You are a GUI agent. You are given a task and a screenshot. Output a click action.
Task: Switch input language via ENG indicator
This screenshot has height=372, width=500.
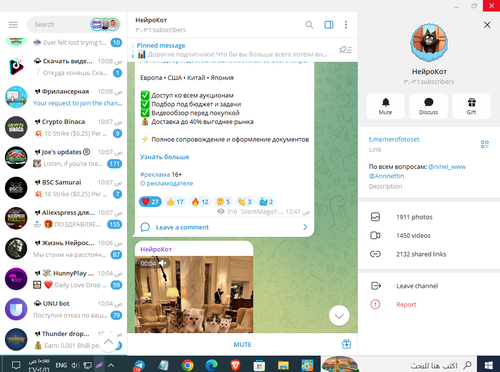pos(61,365)
